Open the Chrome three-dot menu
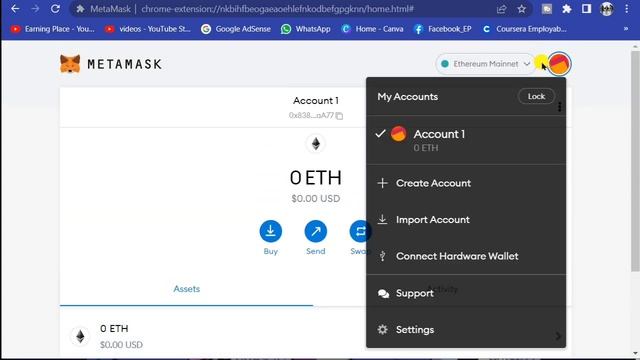 click(627, 9)
